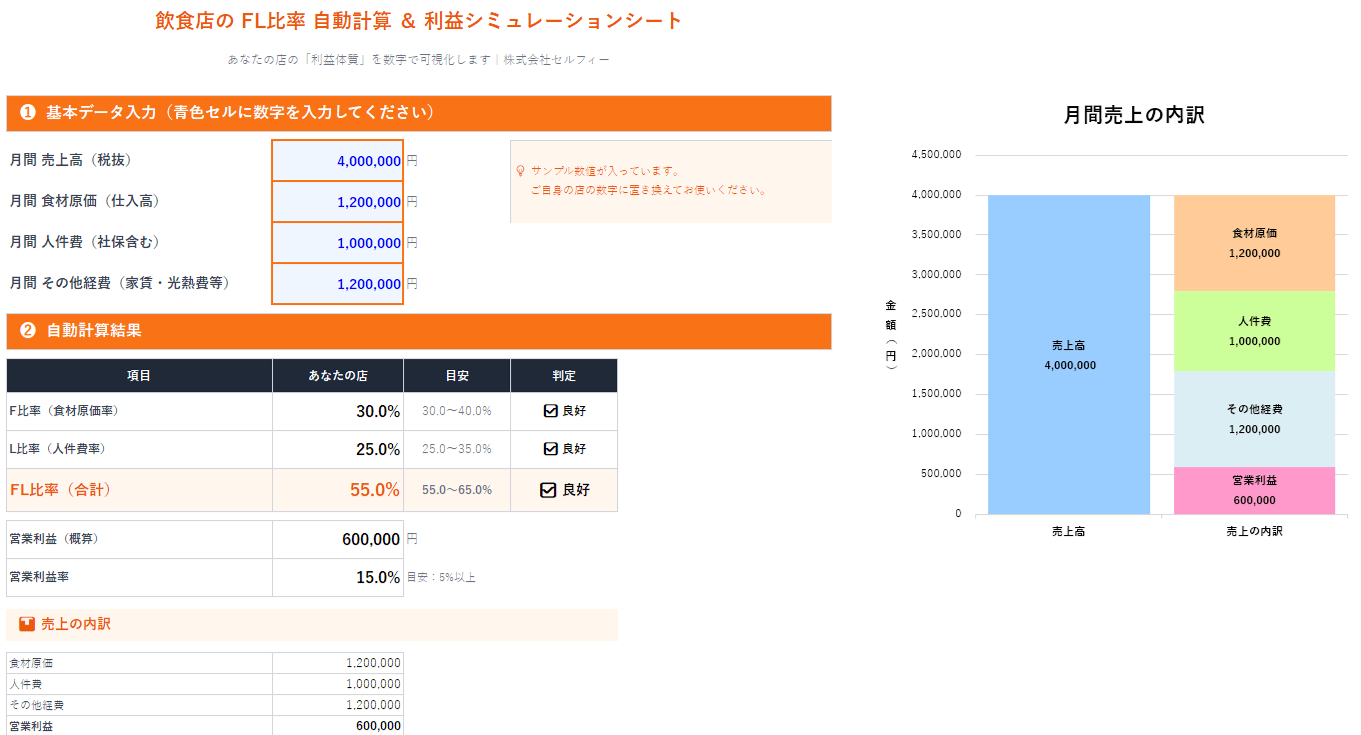Click the ❶ circle icon on 基本データ入力 header
The height and width of the screenshot is (735, 1361).
coord(27,113)
